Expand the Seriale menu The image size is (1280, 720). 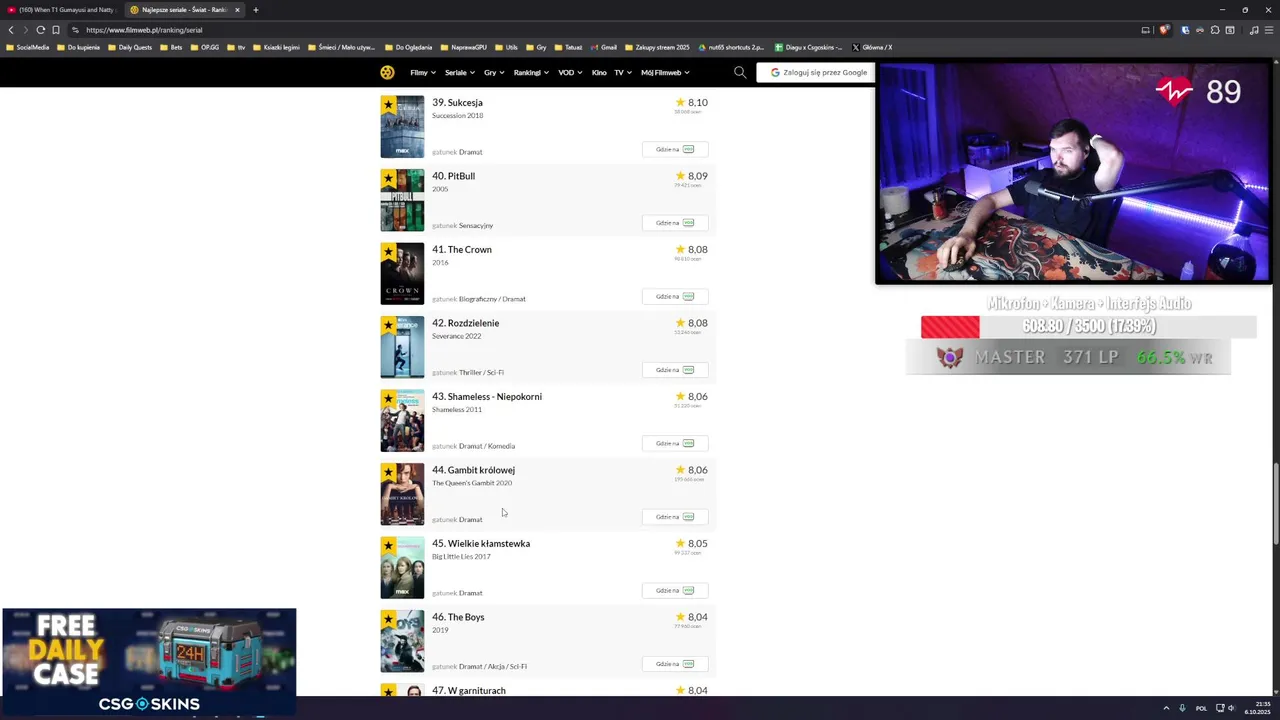(459, 72)
